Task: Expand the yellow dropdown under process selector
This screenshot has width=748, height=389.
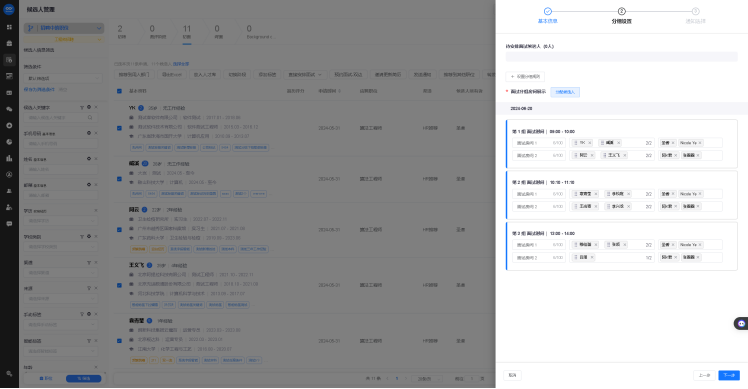Action: click(x=64, y=40)
